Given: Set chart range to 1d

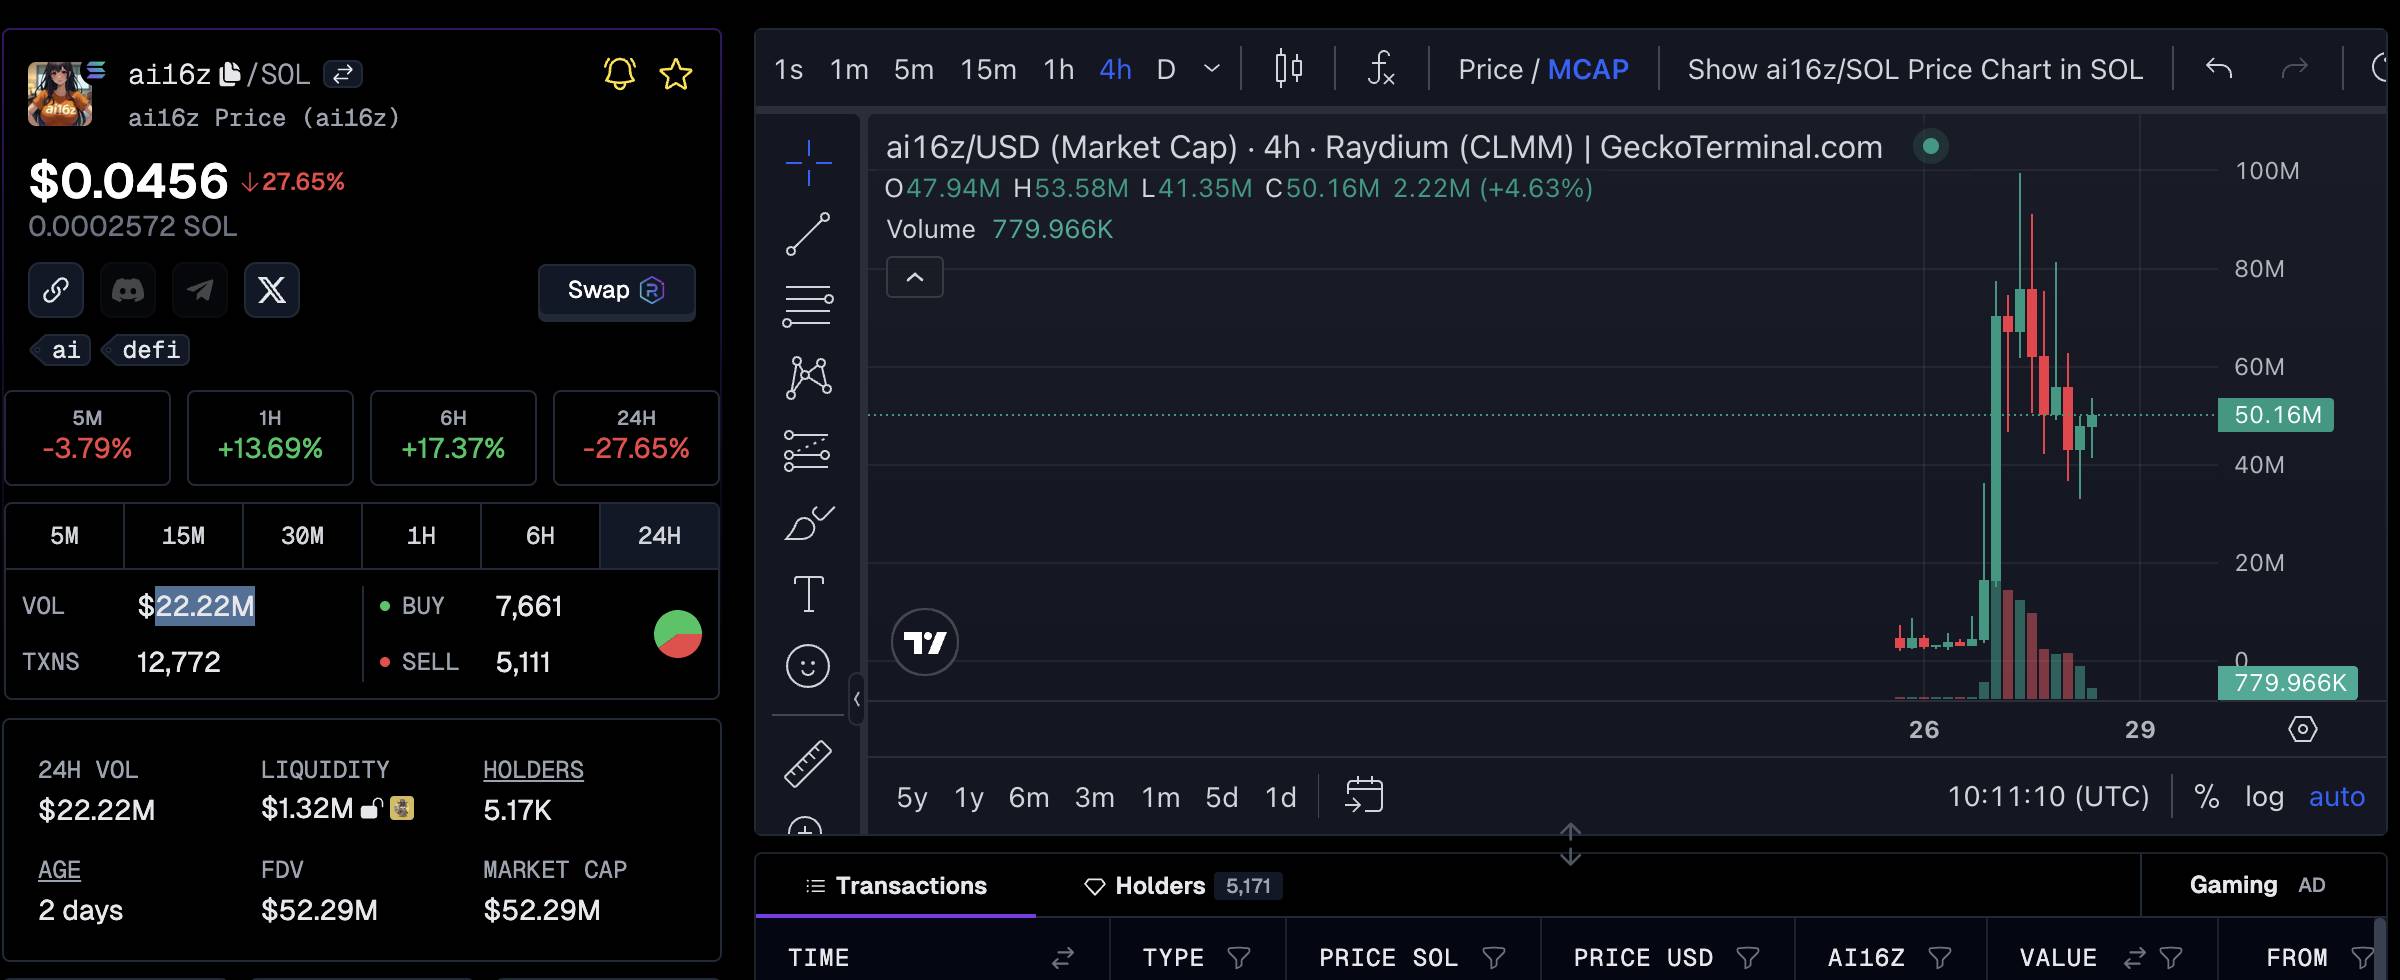Looking at the screenshot, I should [x=1281, y=797].
